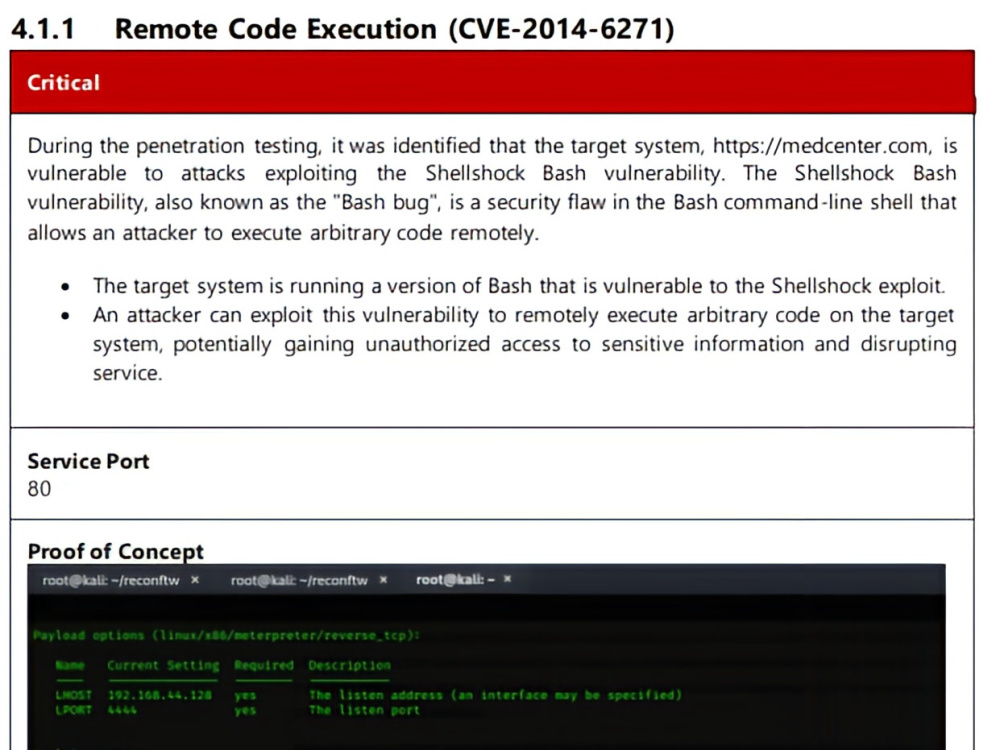Click the red 'Critical' severity banner
The width and height of the screenshot is (1000, 750).
[x=492, y=82]
